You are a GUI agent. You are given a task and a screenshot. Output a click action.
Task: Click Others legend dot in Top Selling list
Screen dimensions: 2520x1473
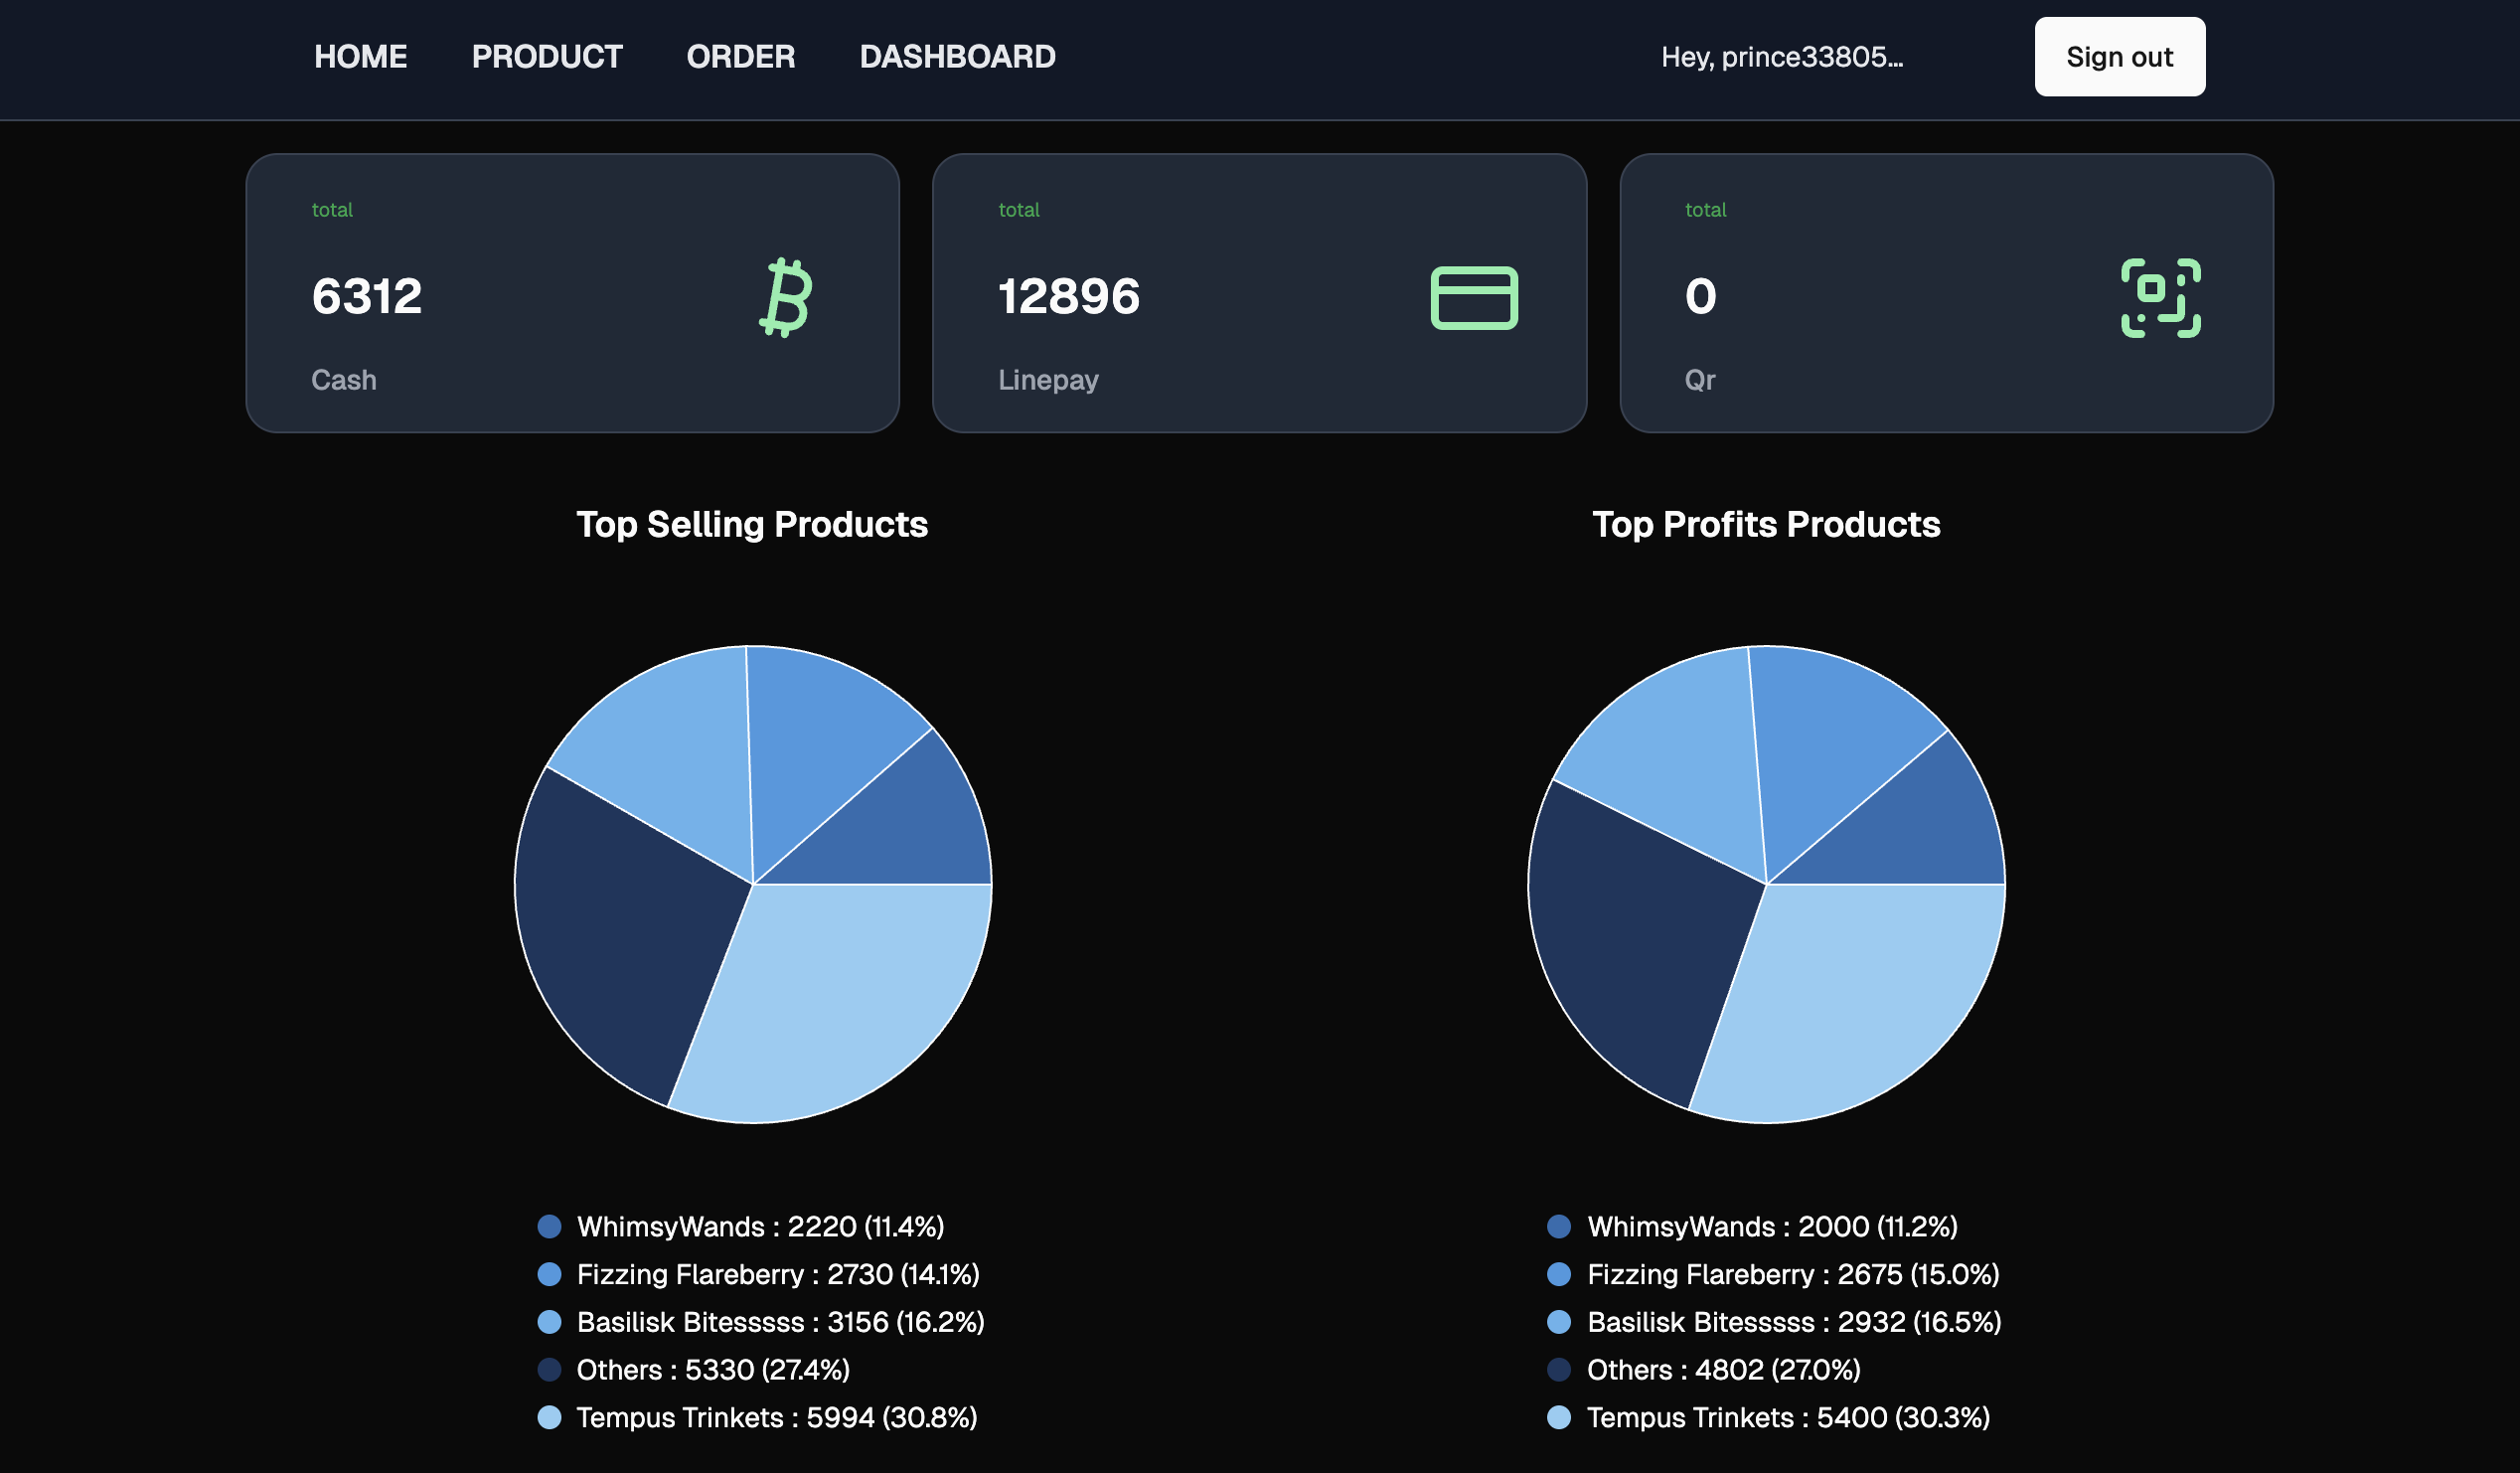coord(549,1369)
